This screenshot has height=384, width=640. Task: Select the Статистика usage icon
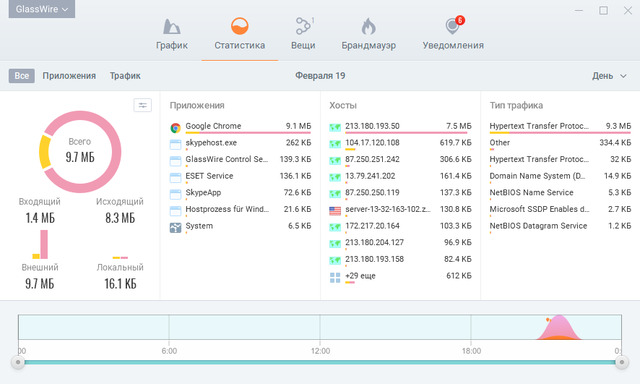[240, 26]
